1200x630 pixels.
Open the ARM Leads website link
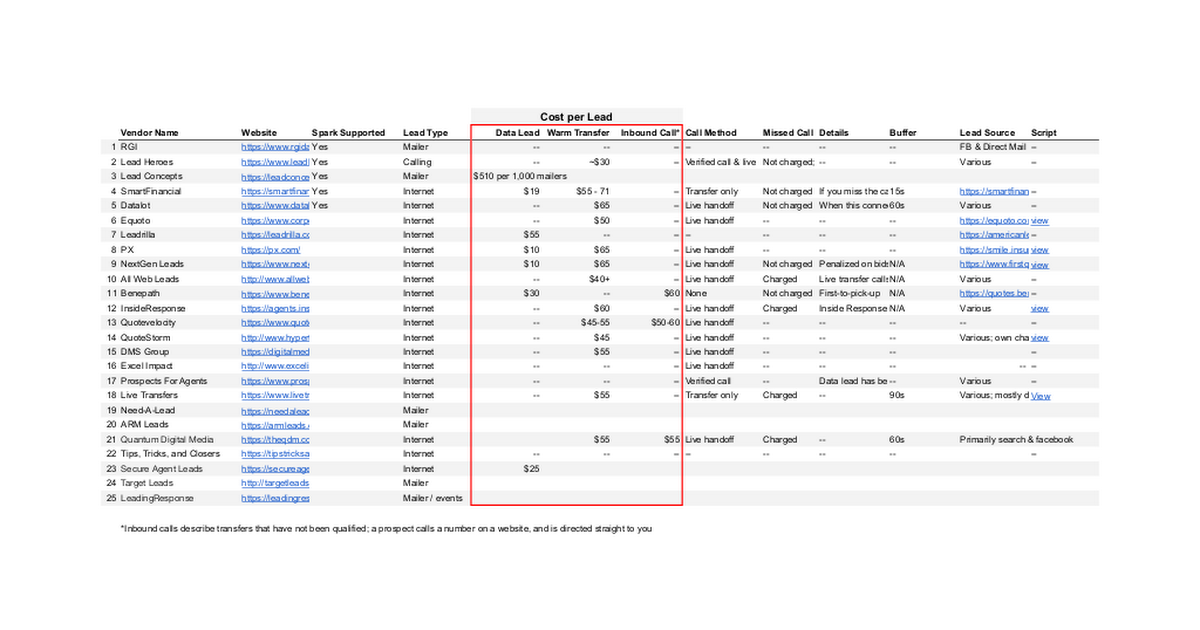coord(275,425)
